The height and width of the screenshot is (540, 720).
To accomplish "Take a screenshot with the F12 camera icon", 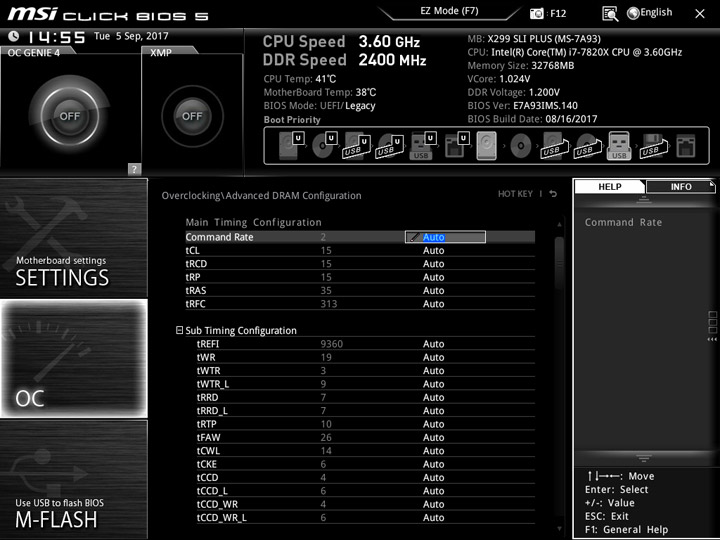I will coord(536,13).
